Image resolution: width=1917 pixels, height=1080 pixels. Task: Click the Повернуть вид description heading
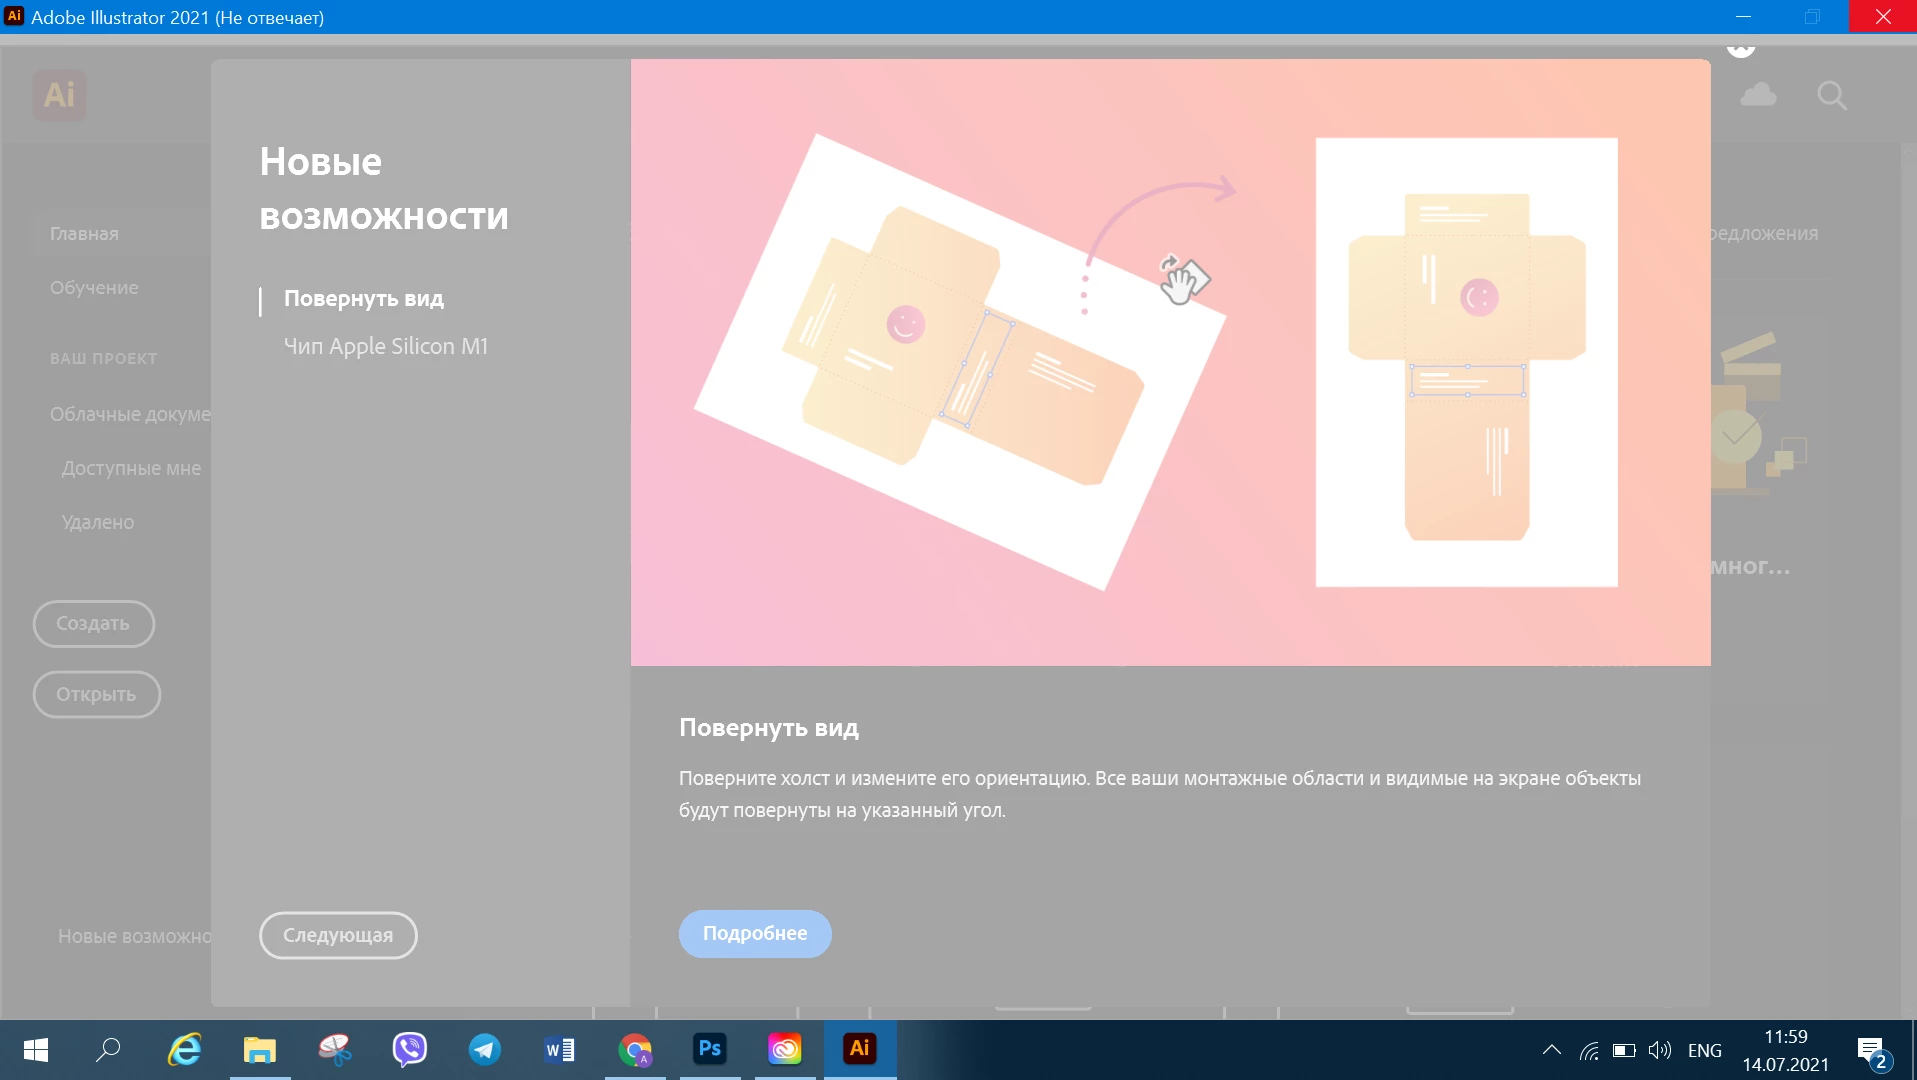769,728
